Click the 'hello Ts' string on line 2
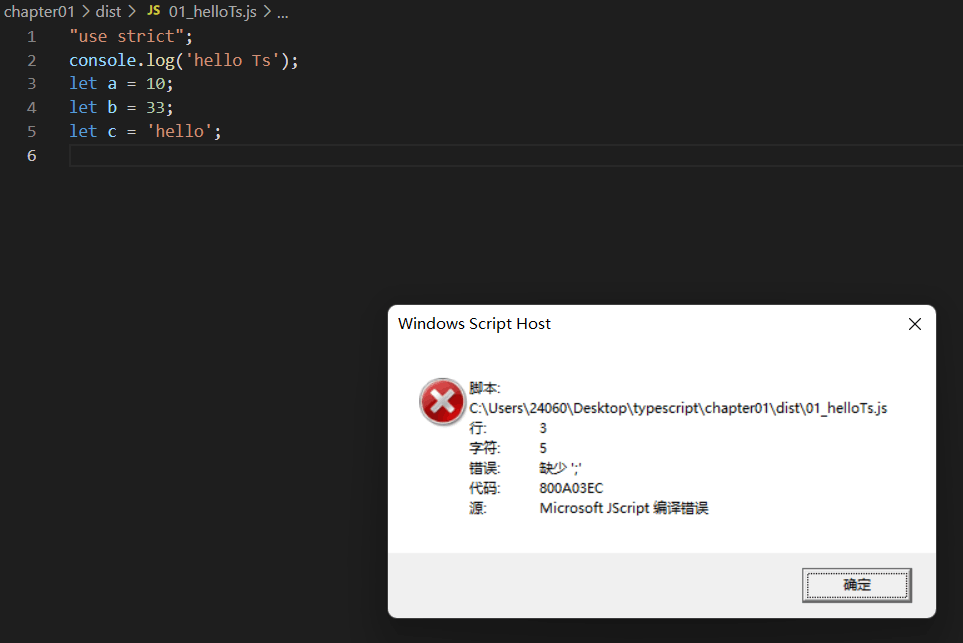This screenshot has width=963, height=643. [x=228, y=60]
